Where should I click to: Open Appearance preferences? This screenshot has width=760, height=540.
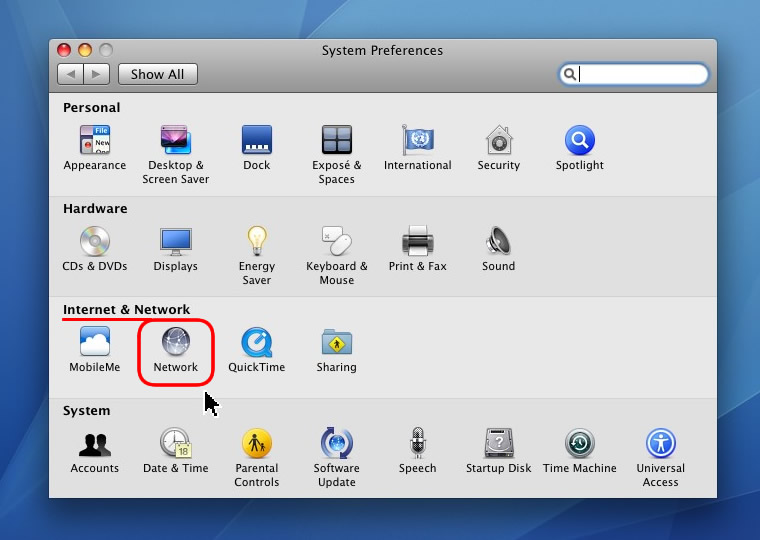tap(95, 141)
